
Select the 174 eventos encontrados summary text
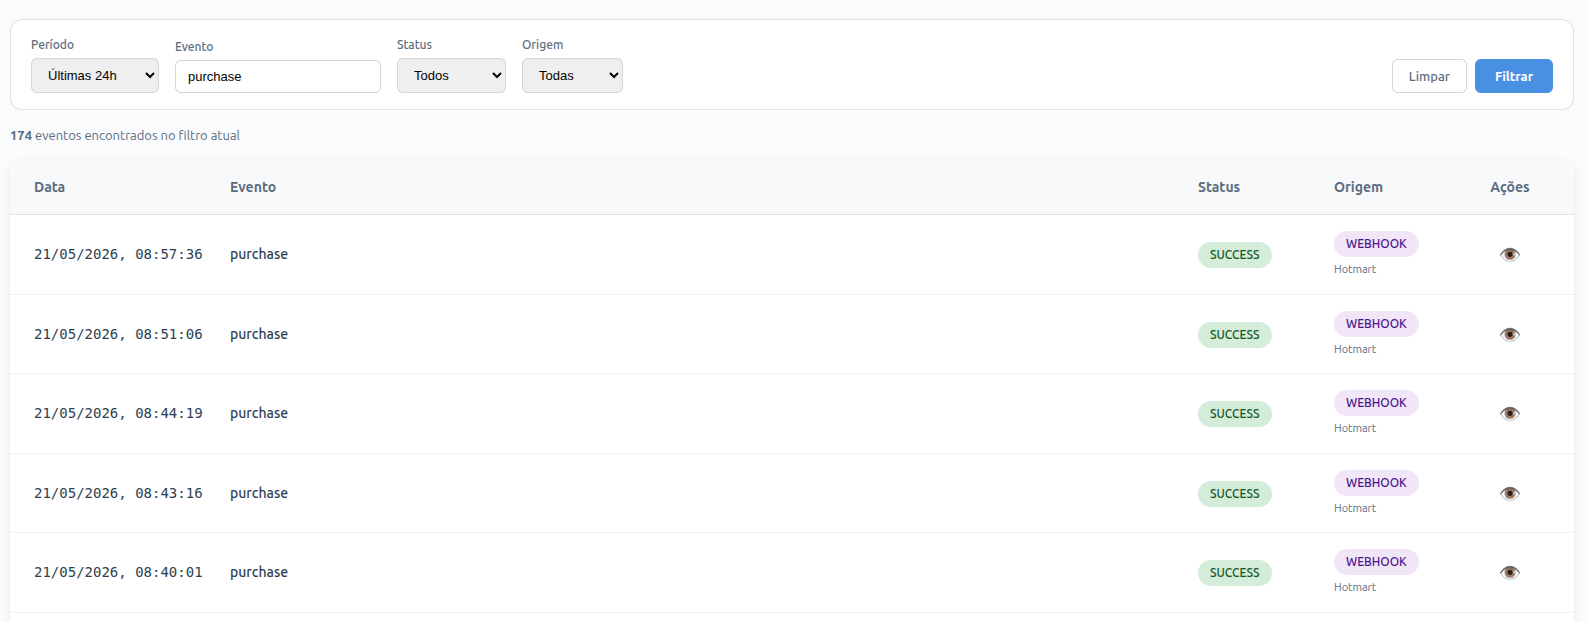coord(125,135)
